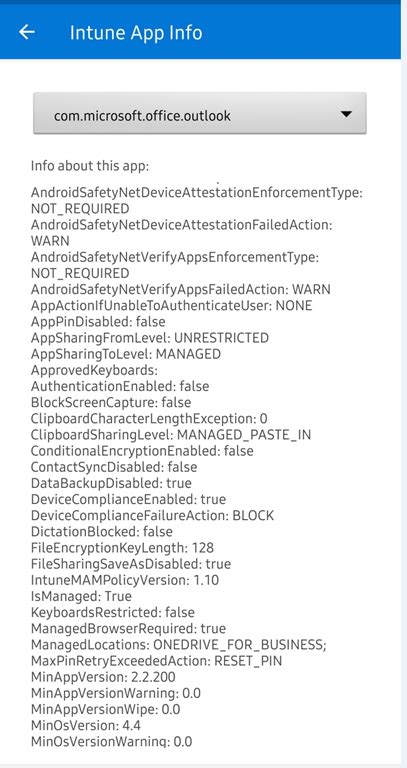Image resolution: width=407 pixels, height=768 pixels.
Task: Click the AppPinDisabled: false line
Action: (x=98, y=322)
